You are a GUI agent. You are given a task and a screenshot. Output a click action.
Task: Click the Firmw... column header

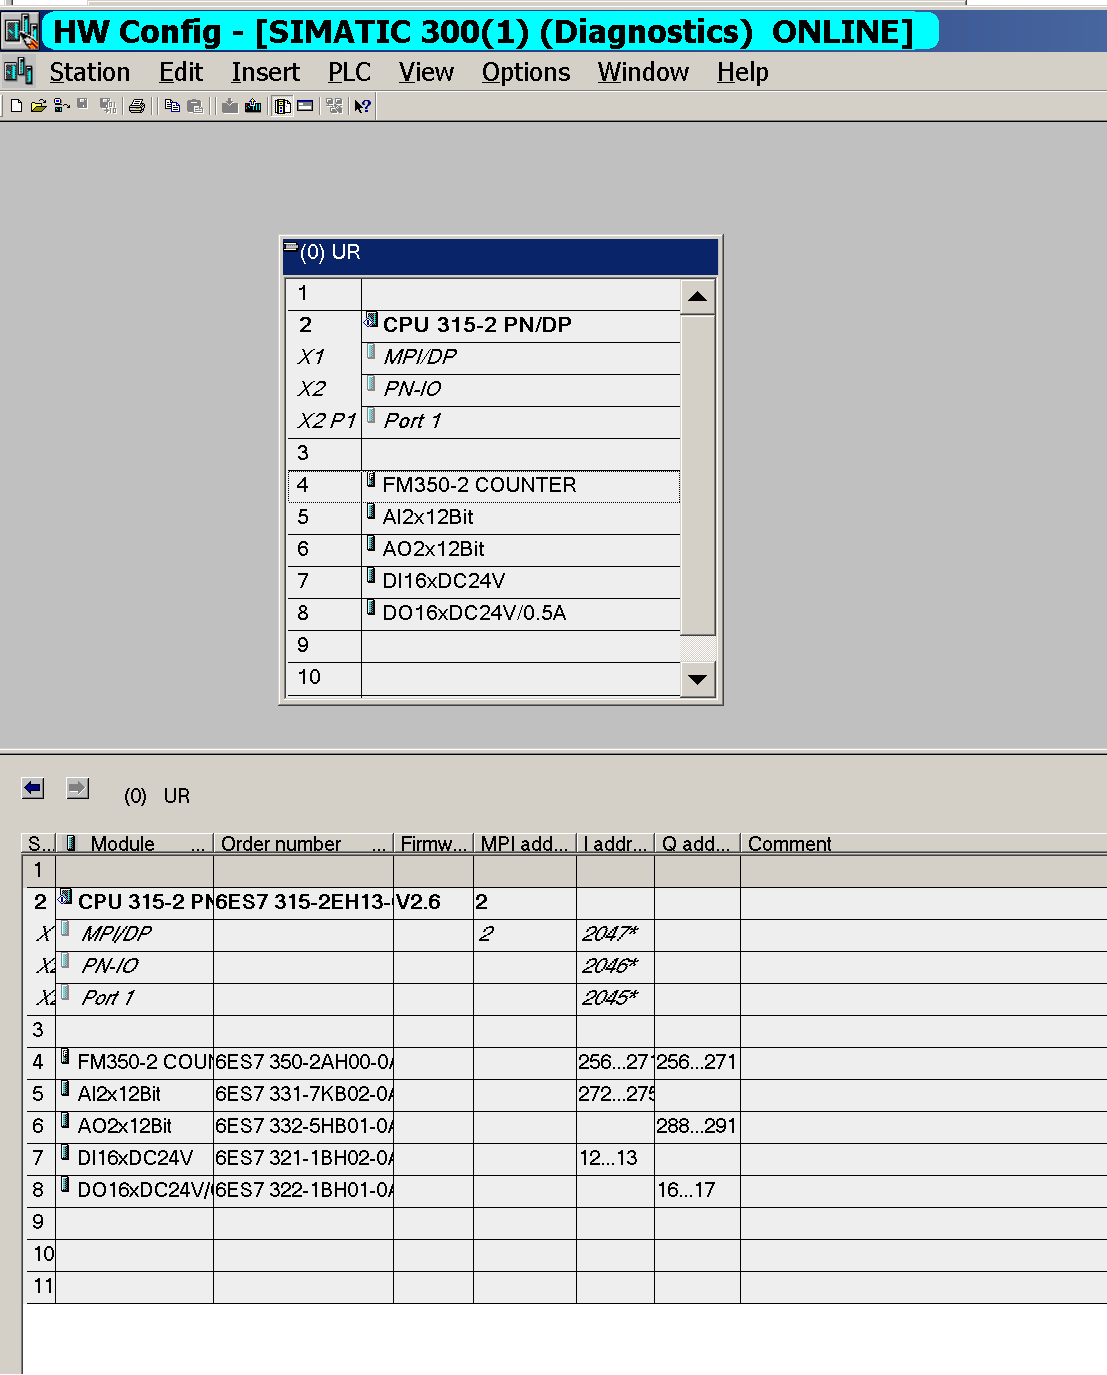coord(433,843)
